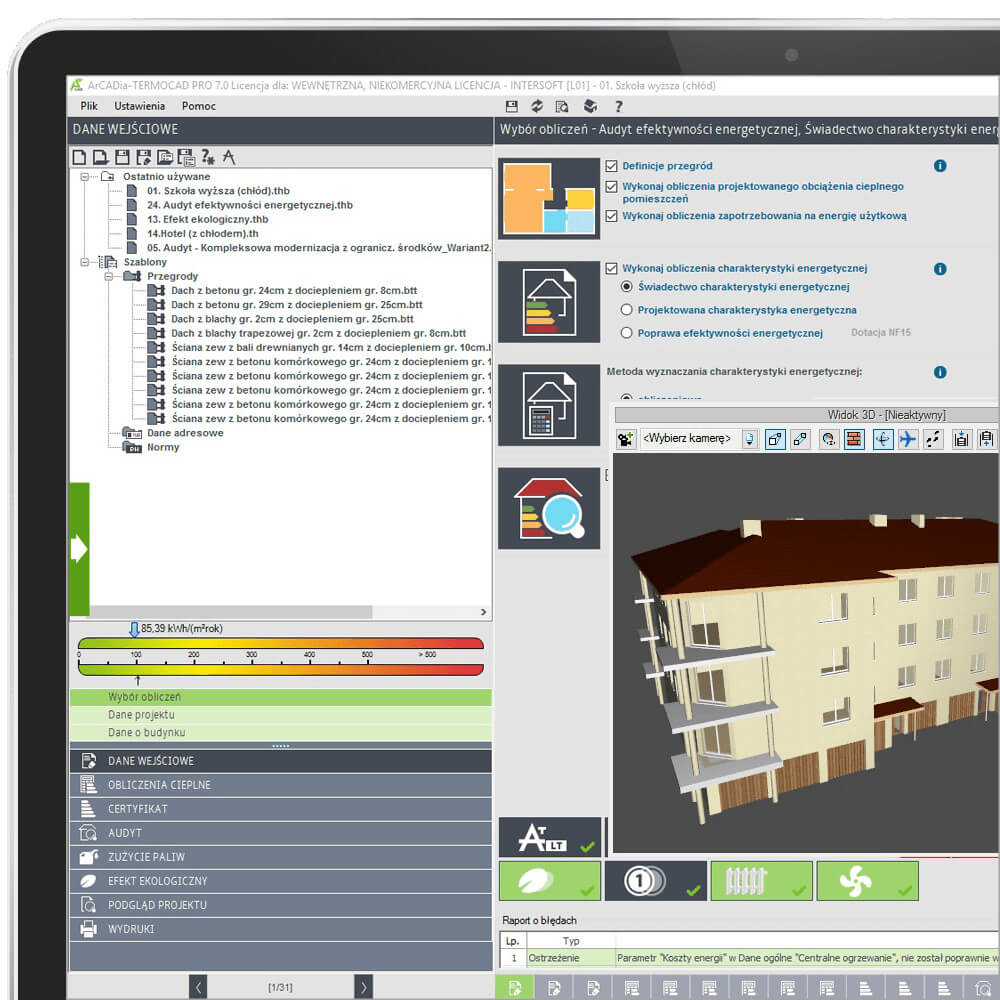Click the add camera icon in 3D view
Screen dimensions: 1000x1000
625,439
